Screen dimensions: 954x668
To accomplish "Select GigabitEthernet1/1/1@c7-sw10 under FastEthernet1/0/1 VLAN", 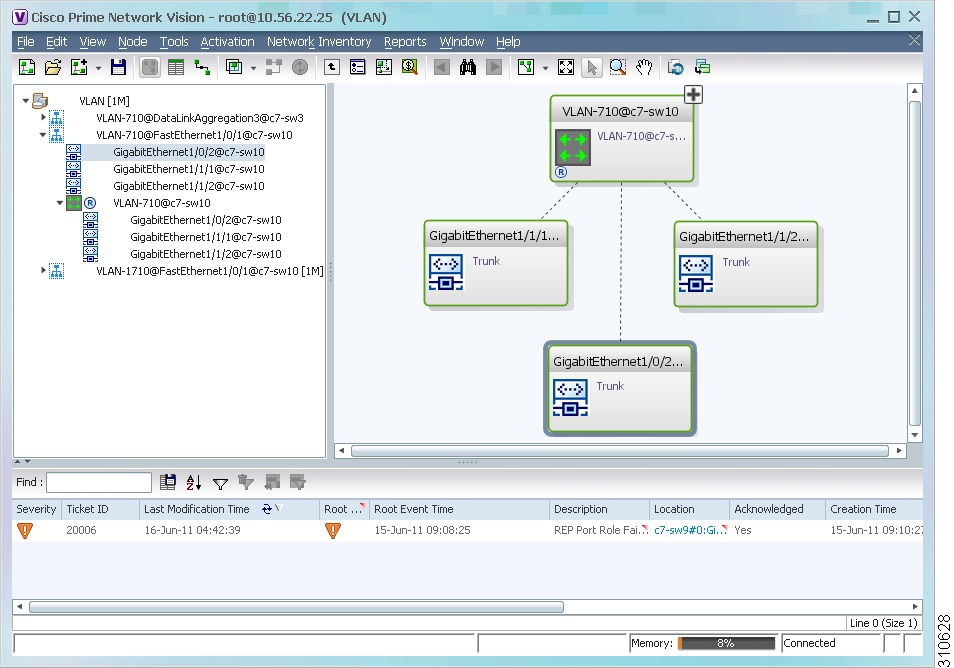I will tap(189, 169).
